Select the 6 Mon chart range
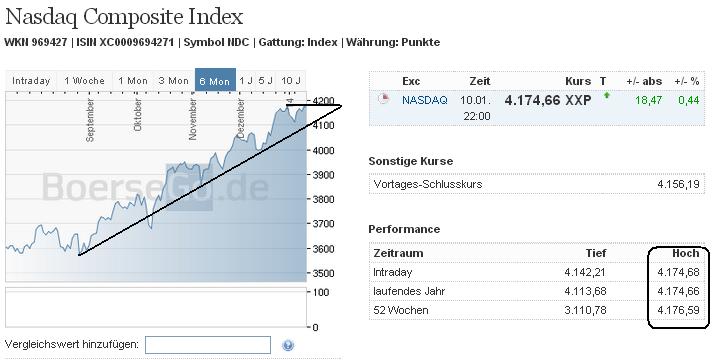 (x=215, y=81)
